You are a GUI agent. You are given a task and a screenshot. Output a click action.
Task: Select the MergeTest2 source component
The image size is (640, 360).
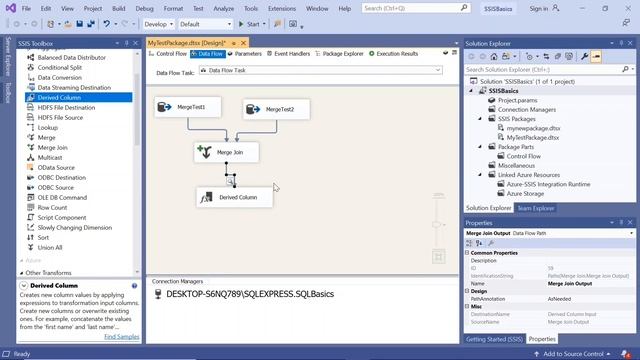[276, 109]
